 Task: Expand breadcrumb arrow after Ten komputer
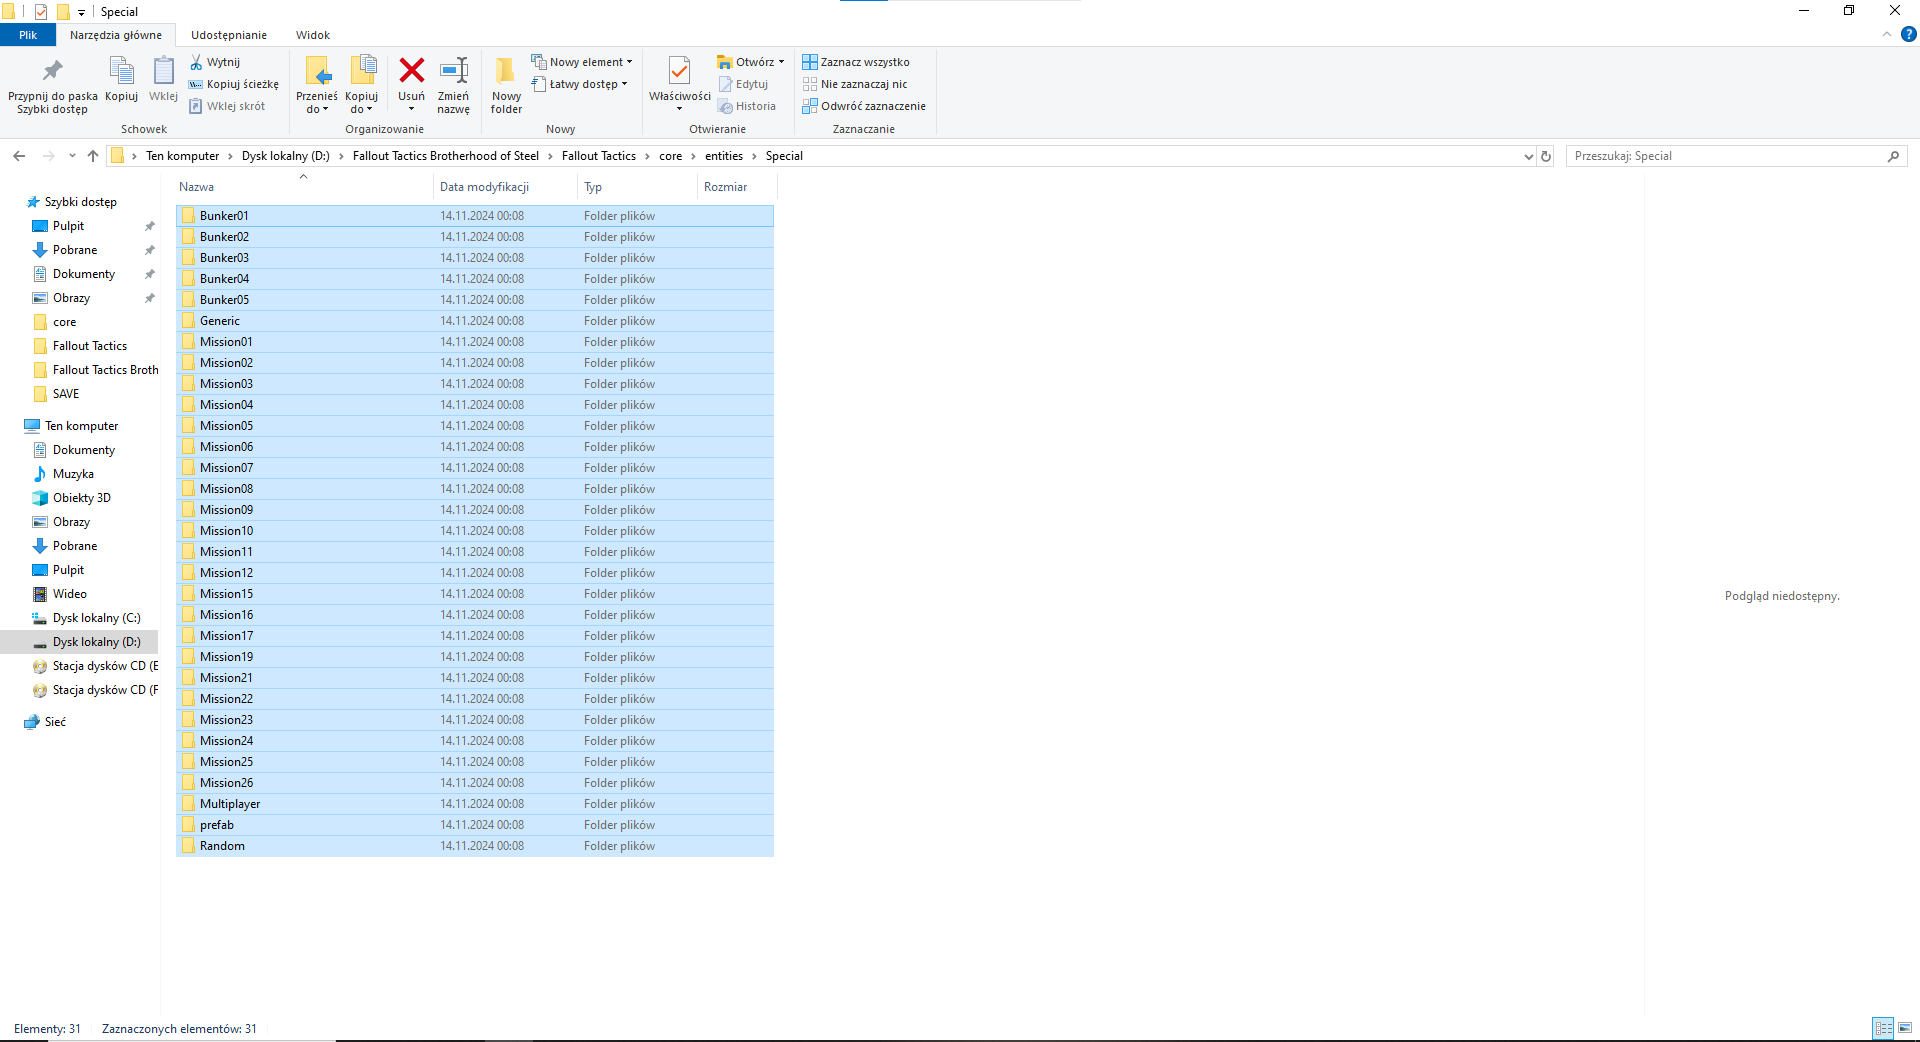(x=230, y=156)
